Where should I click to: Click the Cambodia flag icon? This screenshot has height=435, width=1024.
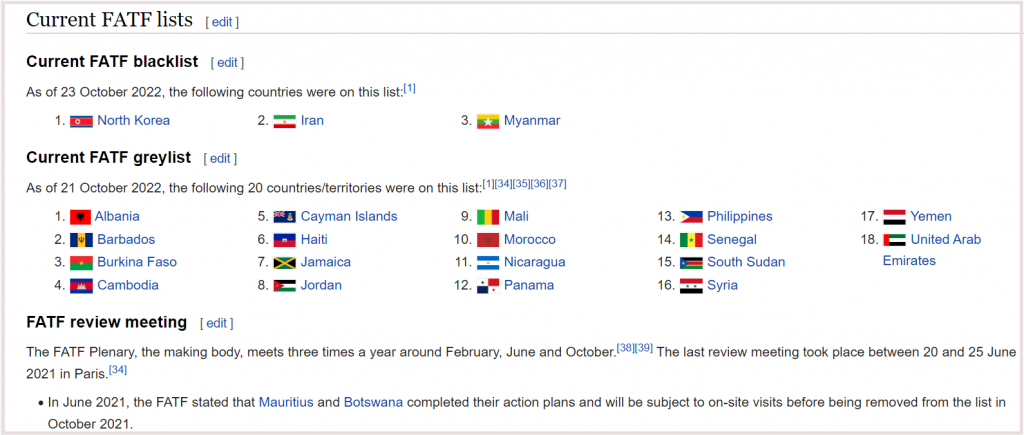(x=81, y=285)
